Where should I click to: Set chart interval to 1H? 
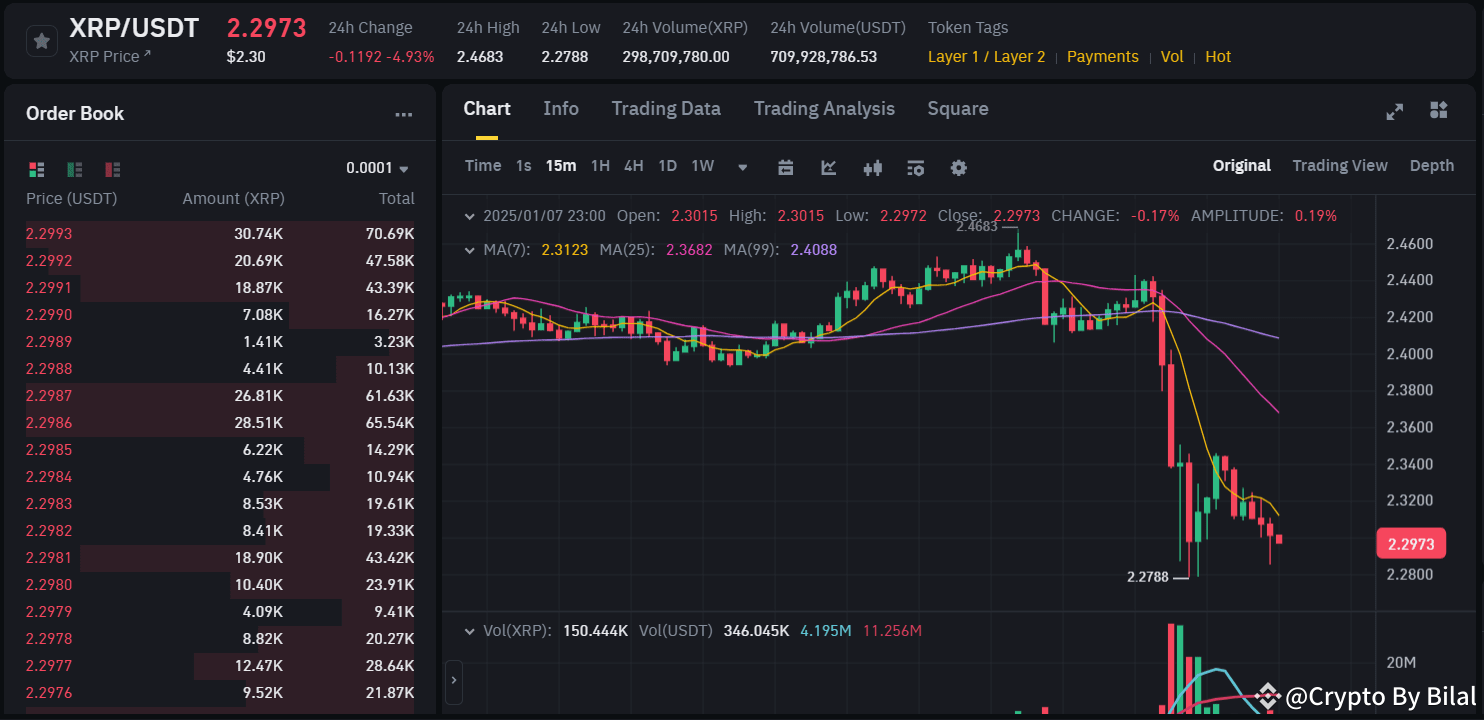coord(600,166)
